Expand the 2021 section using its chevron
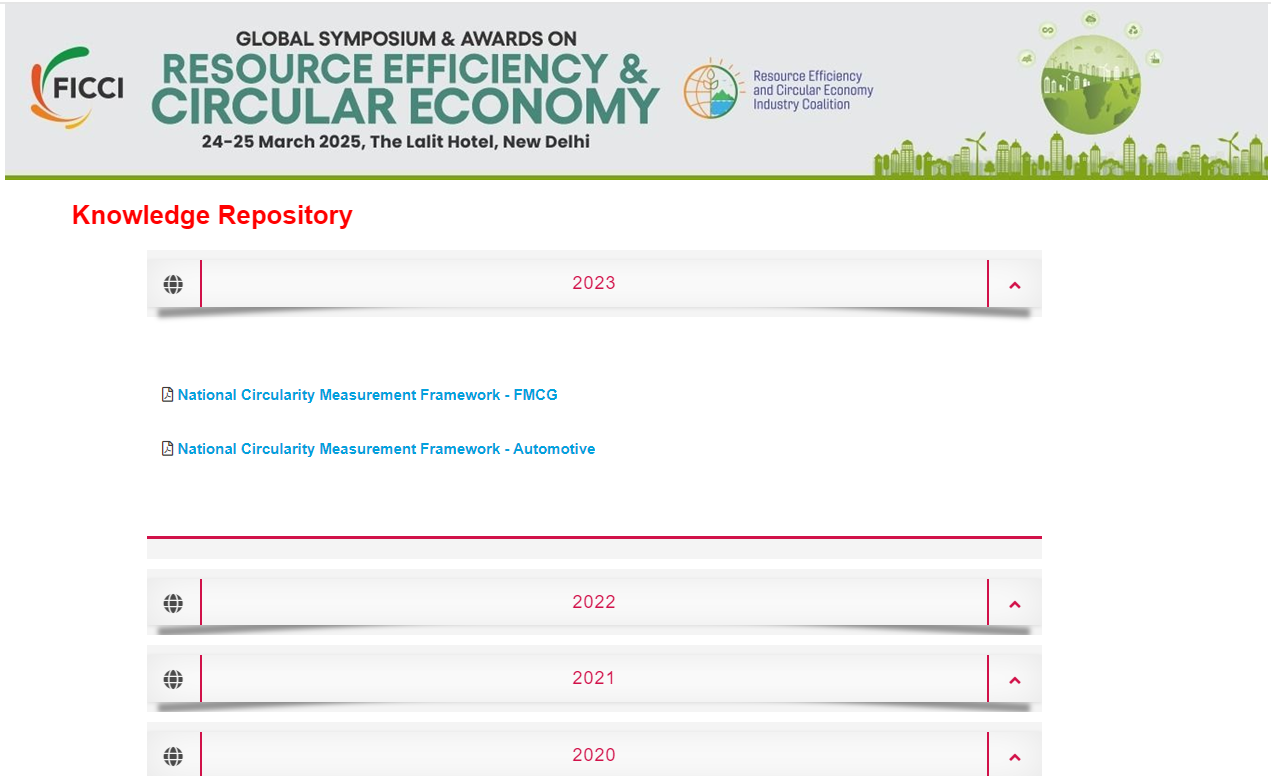This screenshot has height=776, width=1271. (1015, 680)
